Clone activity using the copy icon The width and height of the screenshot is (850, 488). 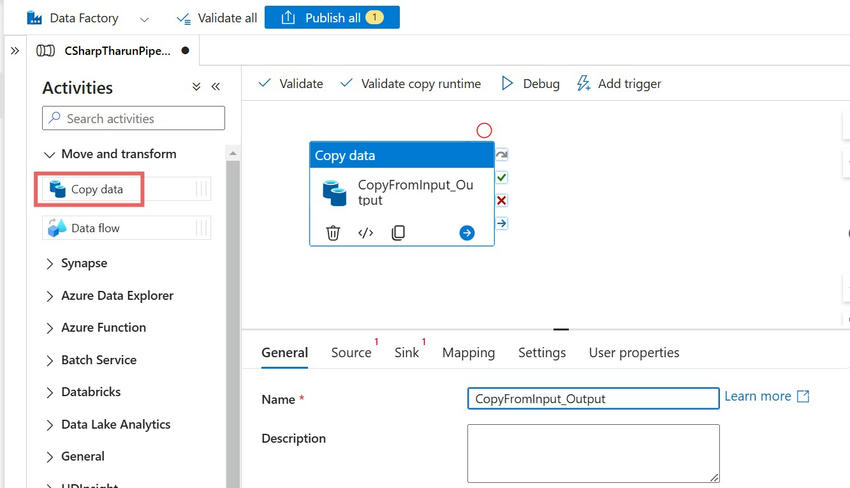click(x=398, y=233)
